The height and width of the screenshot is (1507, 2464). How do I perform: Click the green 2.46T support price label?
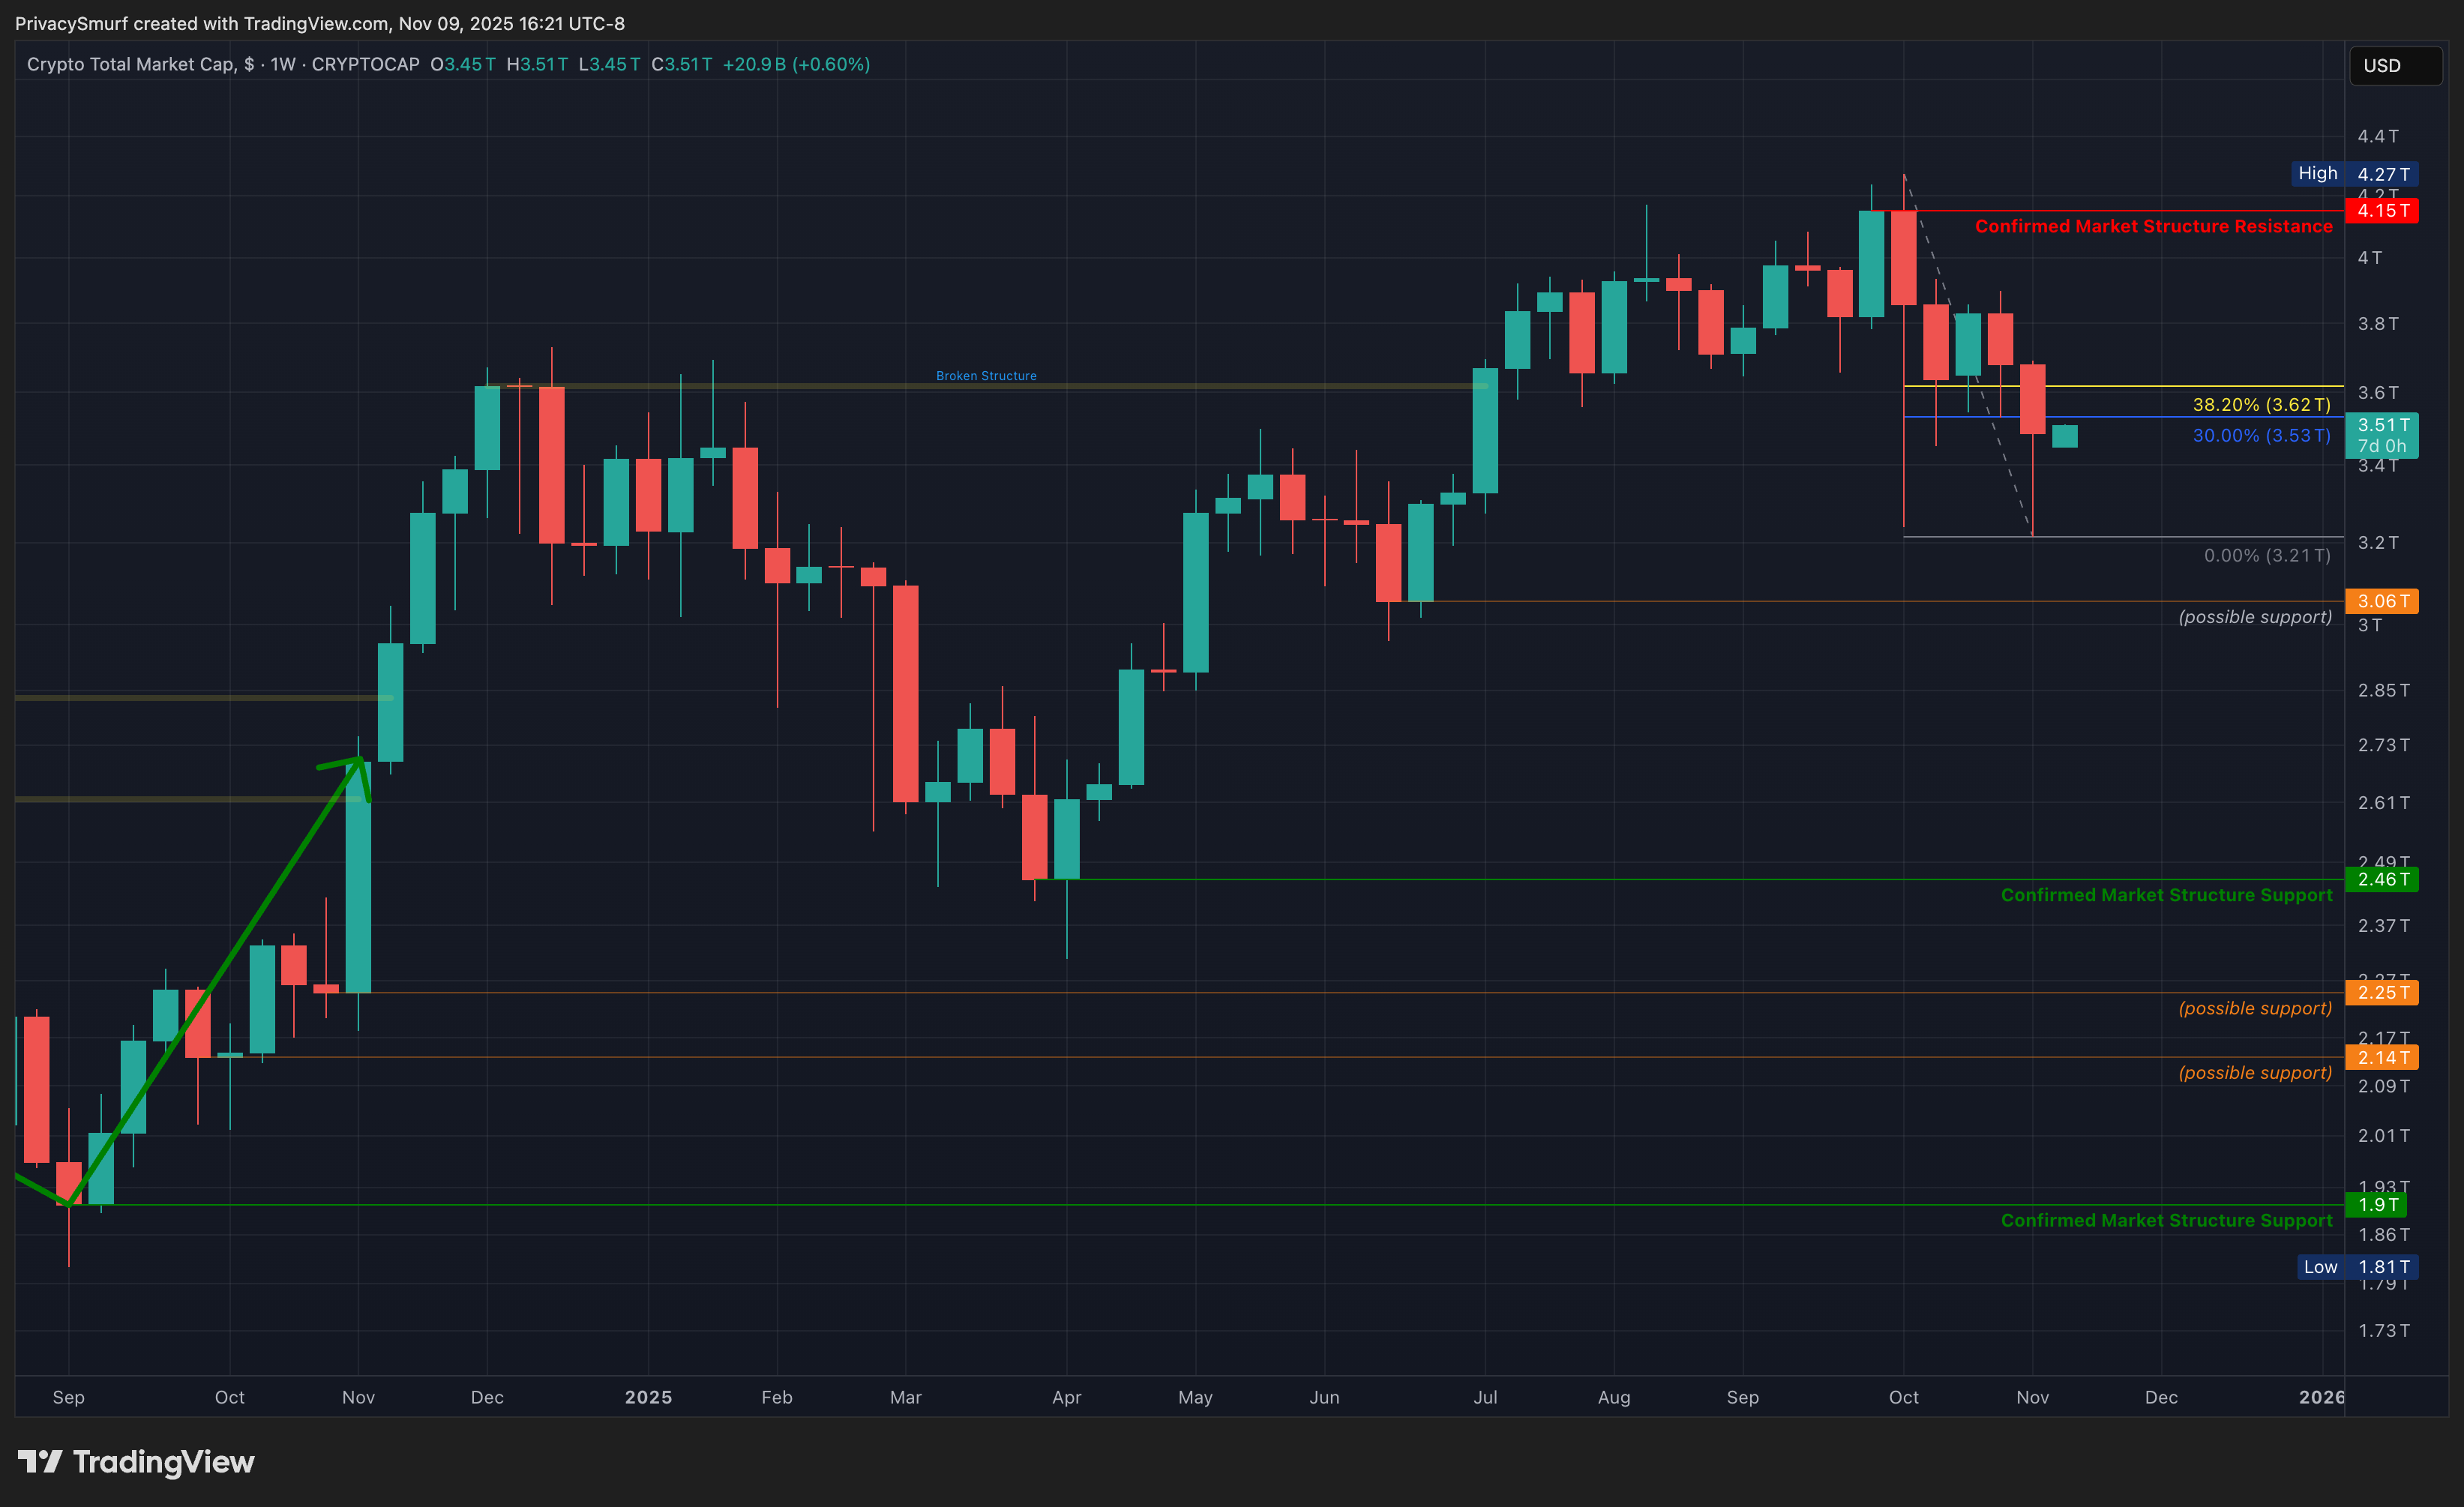(2382, 880)
